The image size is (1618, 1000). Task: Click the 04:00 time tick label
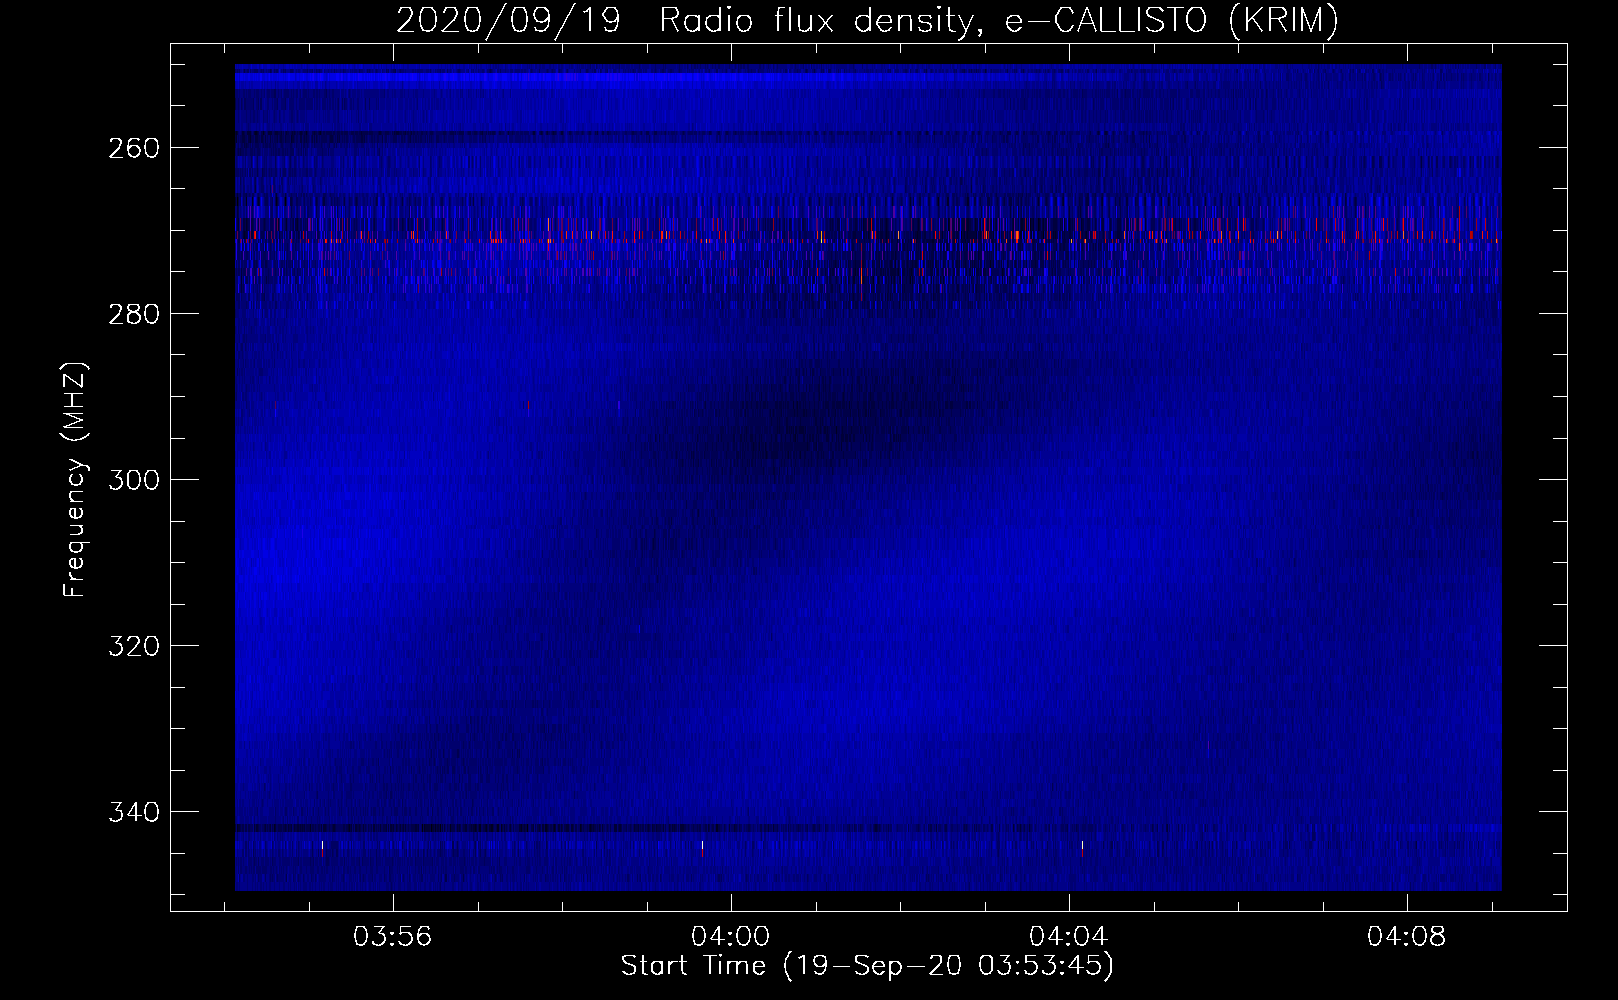pos(731,937)
